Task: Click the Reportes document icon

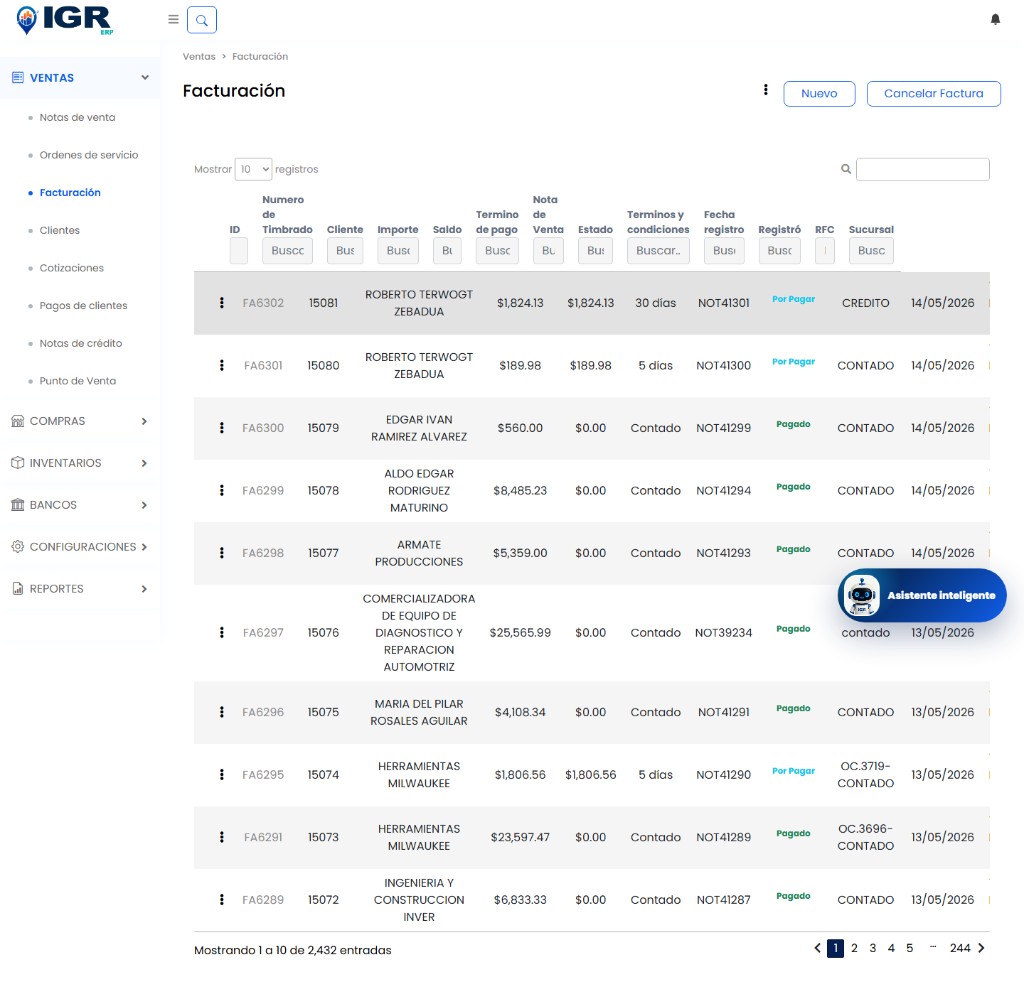Action: coord(18,589)
